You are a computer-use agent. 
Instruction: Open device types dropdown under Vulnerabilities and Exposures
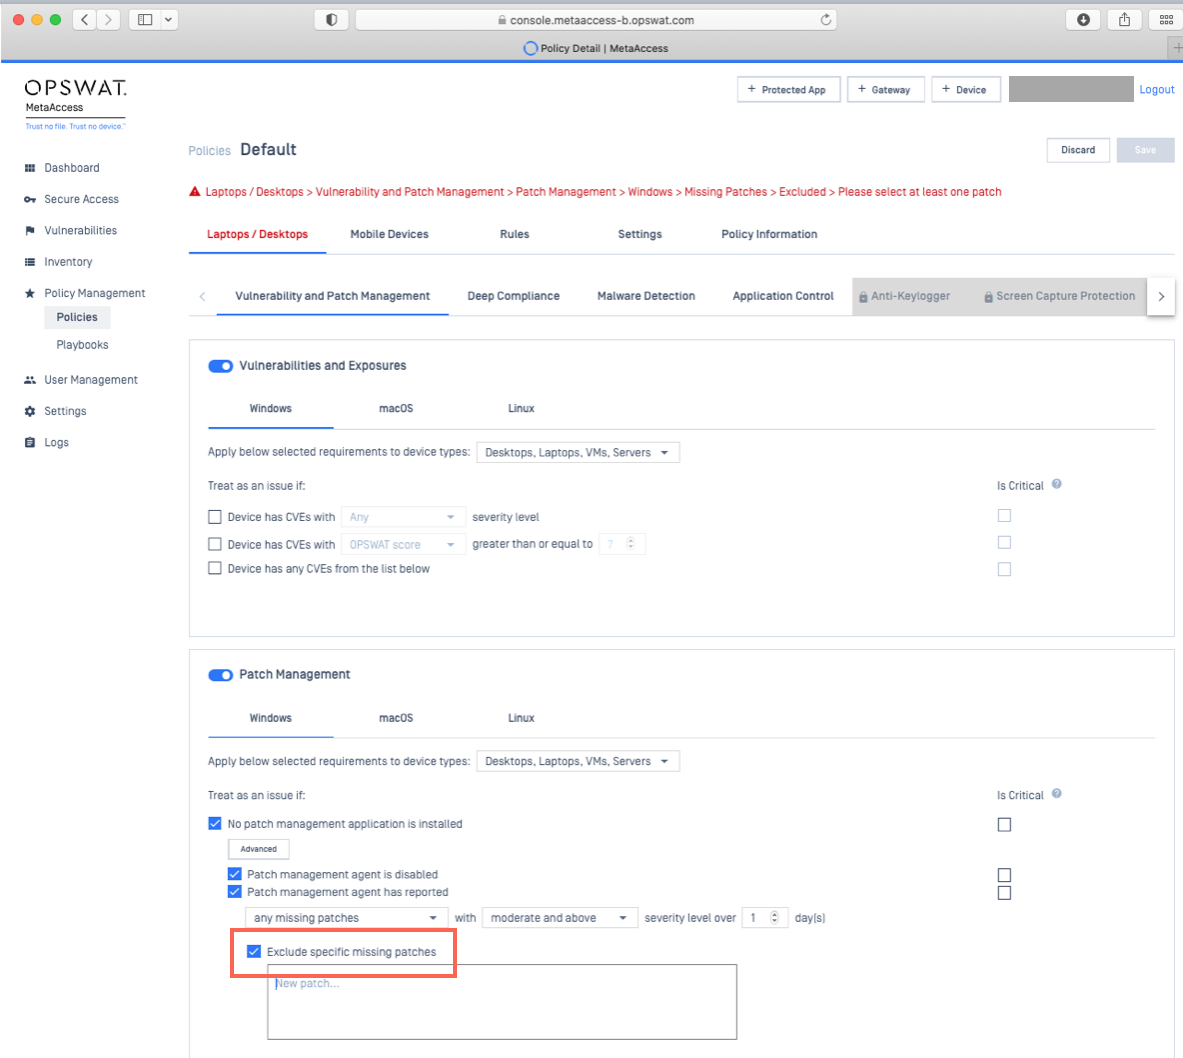(578, 453)
